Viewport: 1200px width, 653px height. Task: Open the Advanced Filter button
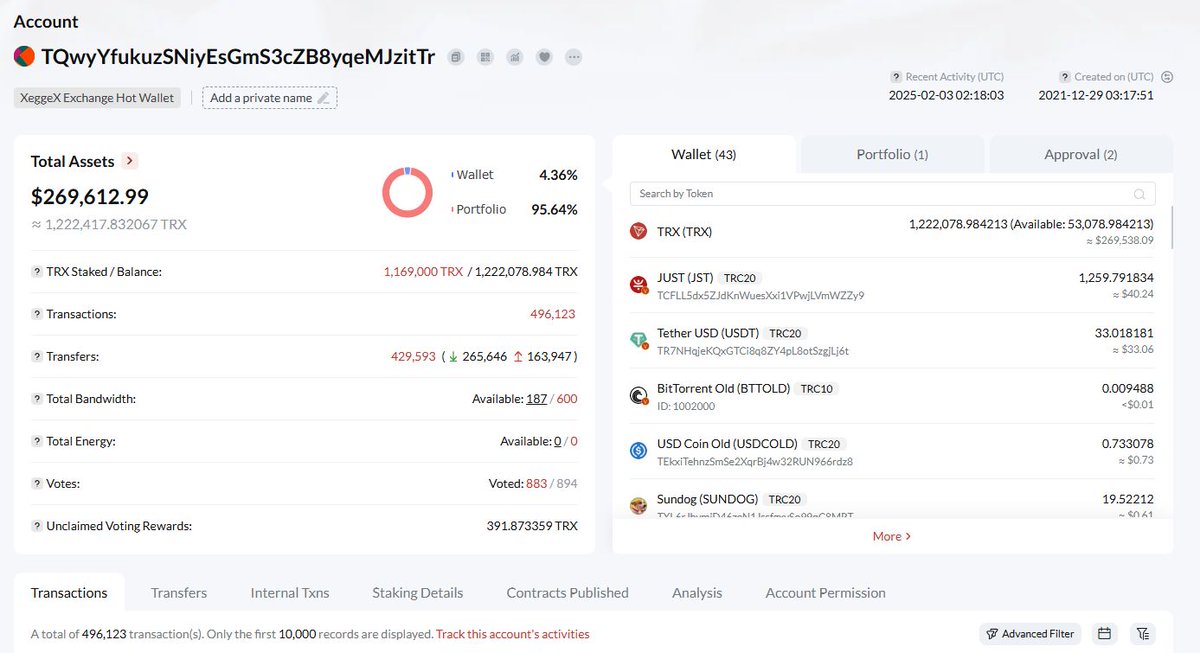coord(1030,633)
